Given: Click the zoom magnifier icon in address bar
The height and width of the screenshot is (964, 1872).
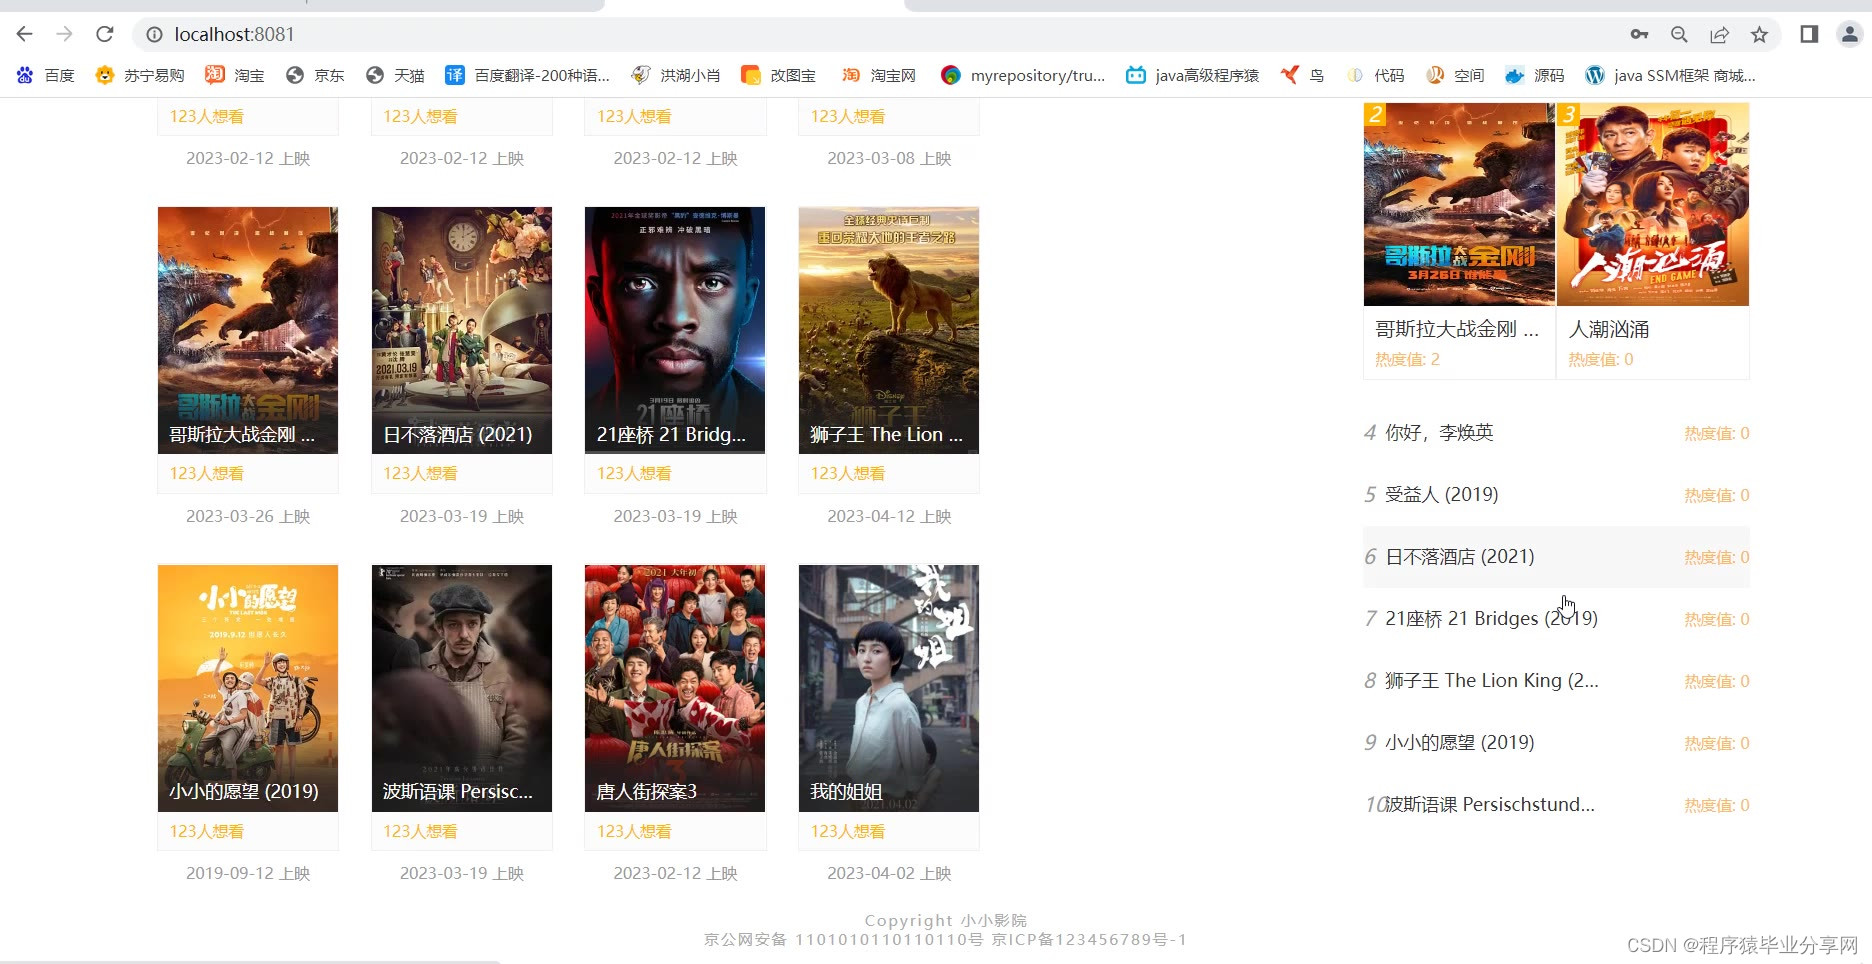Looking at the screenshot, I should point(1679,34).
